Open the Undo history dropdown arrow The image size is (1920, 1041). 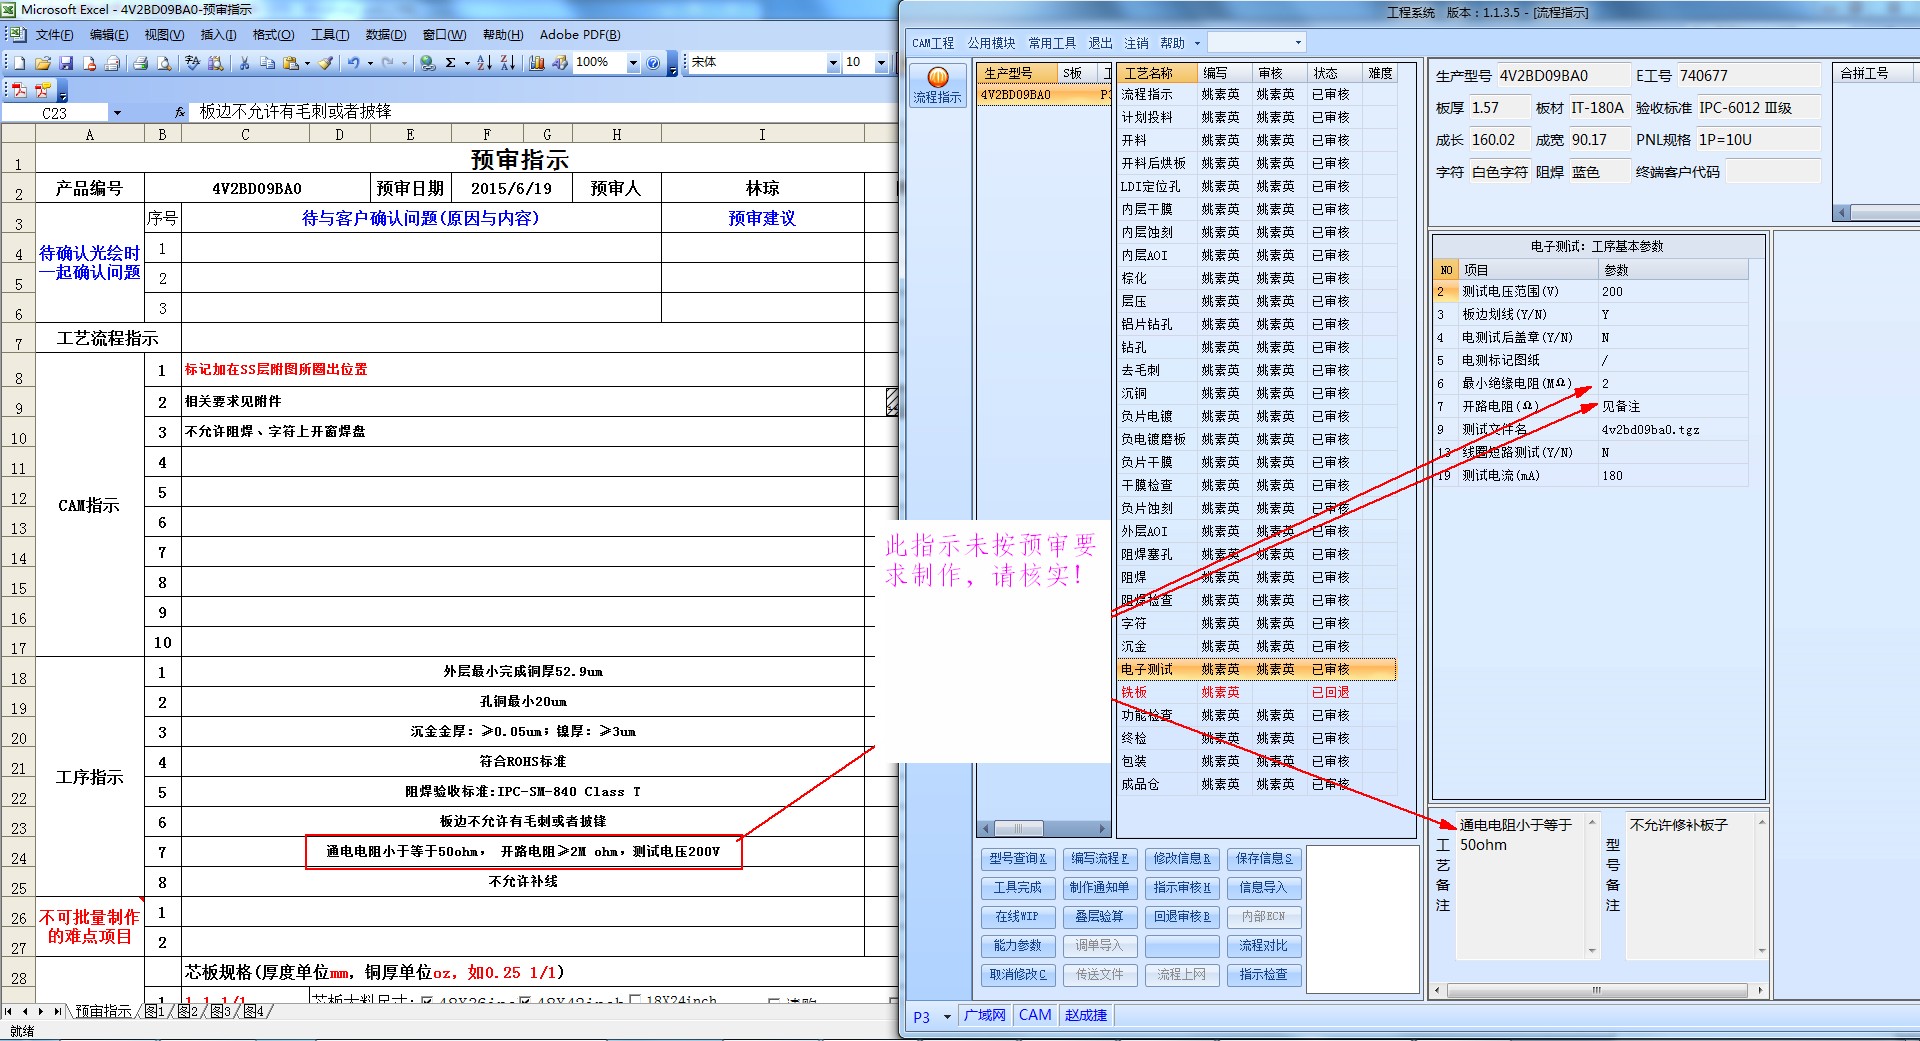(x=370, y=63)
